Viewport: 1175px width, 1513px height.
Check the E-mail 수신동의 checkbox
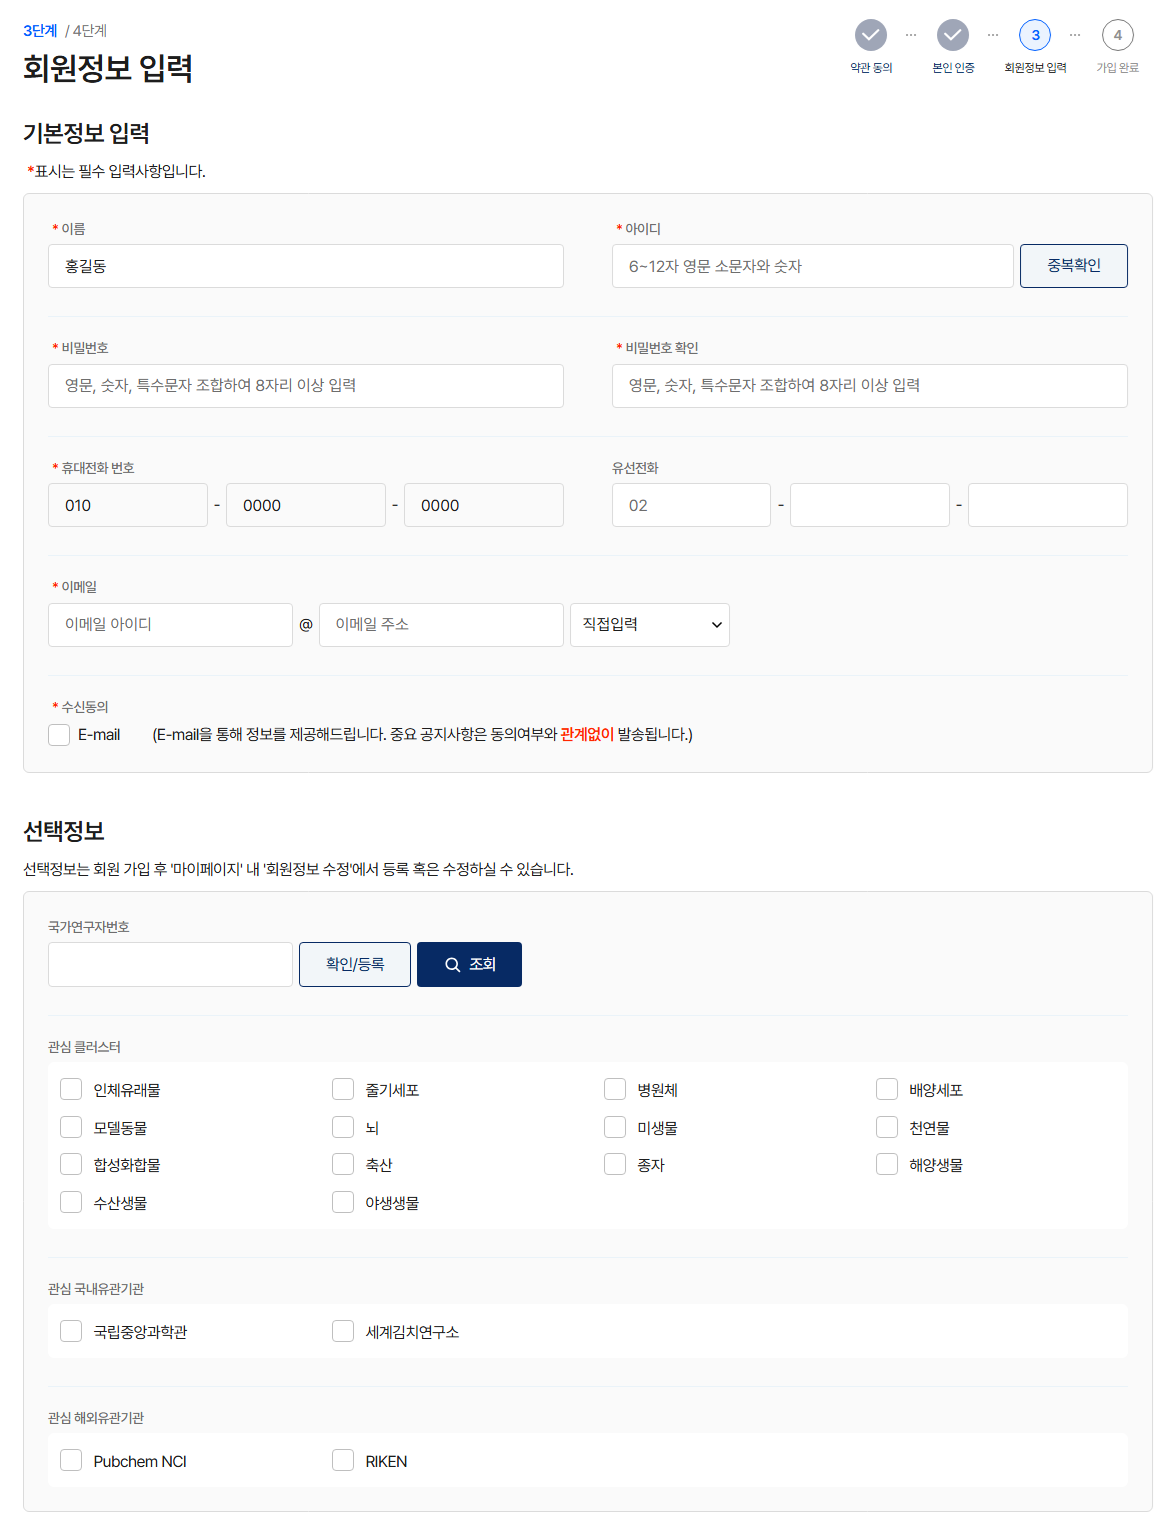59,735
